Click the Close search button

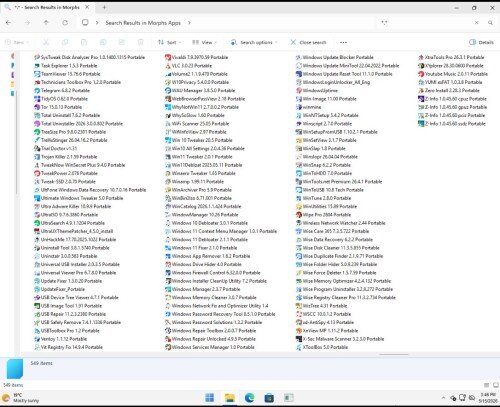tap(308, 42)
